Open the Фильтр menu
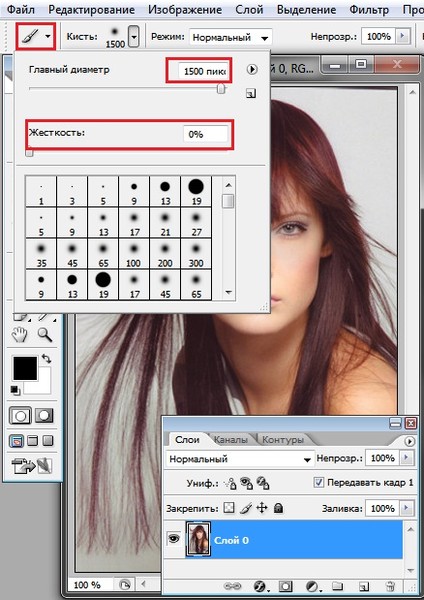424x600 pixels. pyautogui.click(x=368, y=10)
